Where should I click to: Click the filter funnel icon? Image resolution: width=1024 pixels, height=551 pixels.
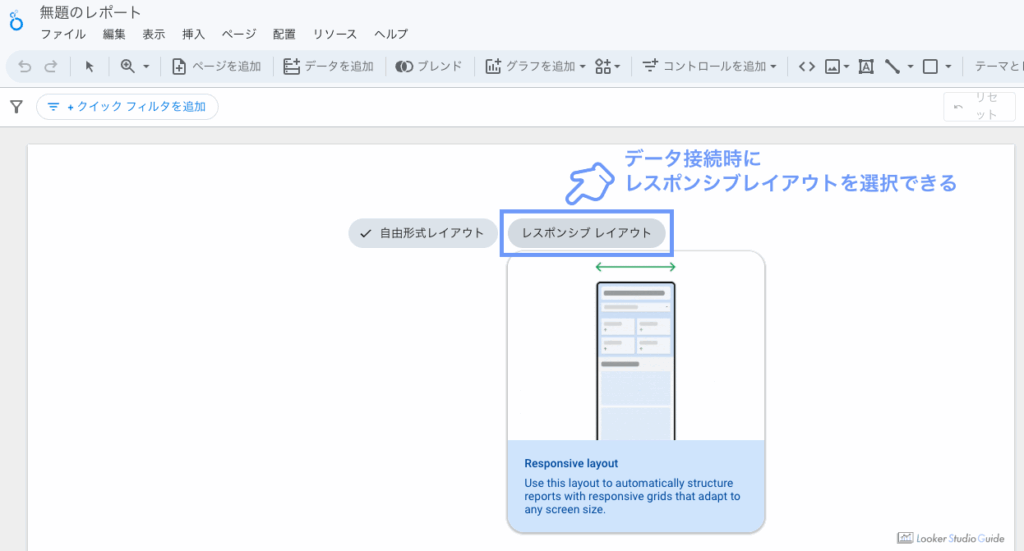click(16, 106)
